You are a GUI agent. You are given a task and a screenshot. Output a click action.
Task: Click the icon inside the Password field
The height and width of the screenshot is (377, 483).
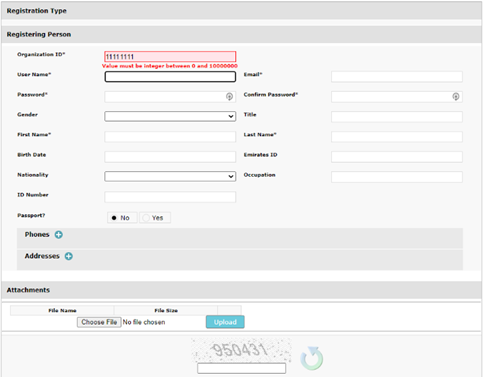point(229,97)
